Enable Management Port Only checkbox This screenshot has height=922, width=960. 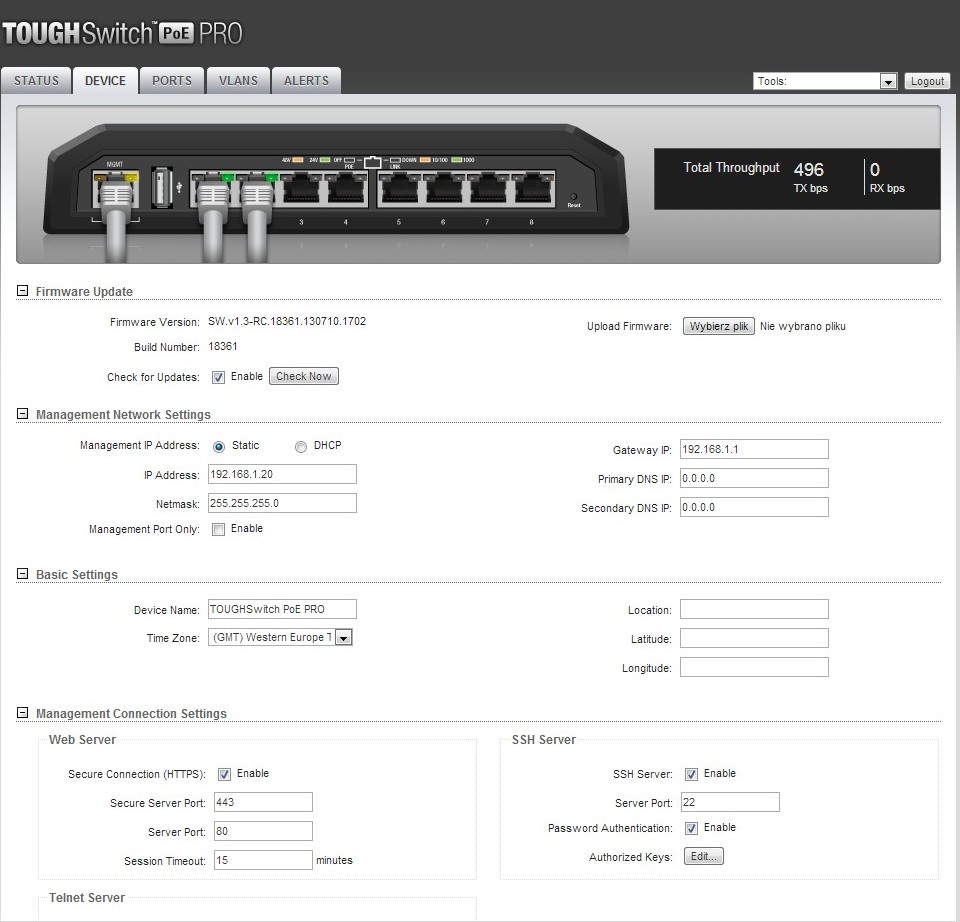[x=218, y=530]
